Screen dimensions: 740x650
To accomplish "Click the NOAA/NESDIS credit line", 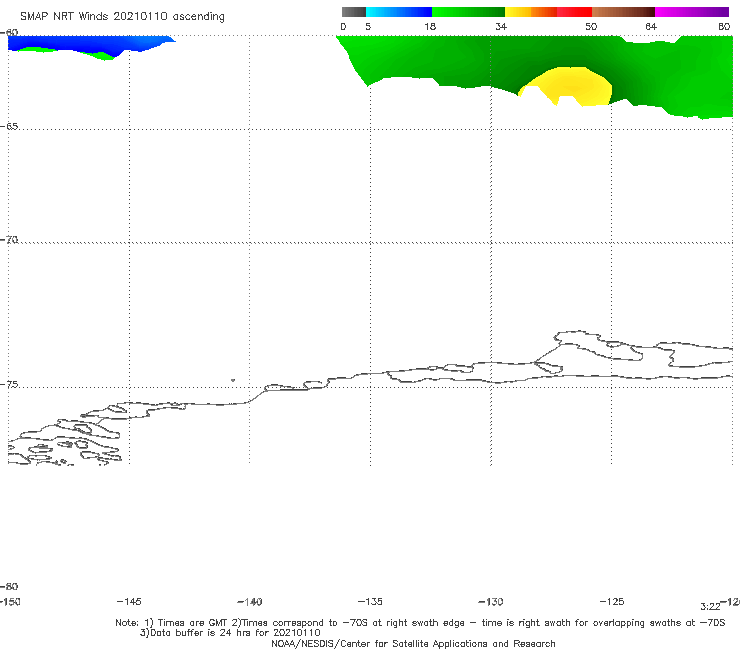I will point(413,643).
